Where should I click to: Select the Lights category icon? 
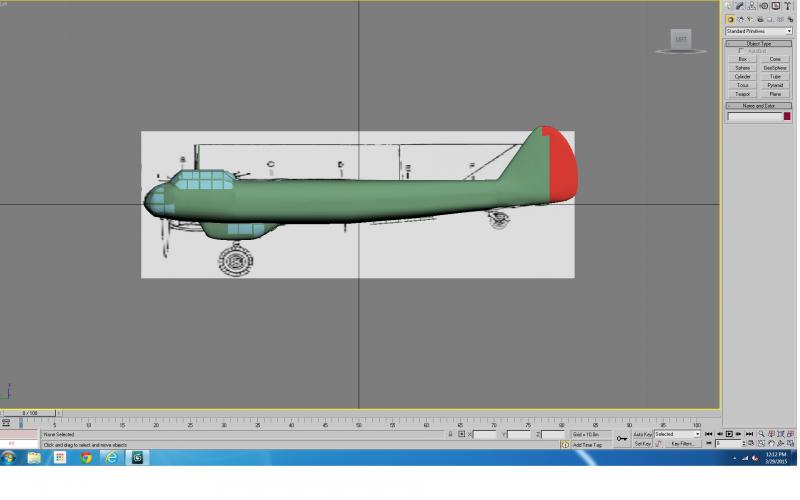click(750, 19)
